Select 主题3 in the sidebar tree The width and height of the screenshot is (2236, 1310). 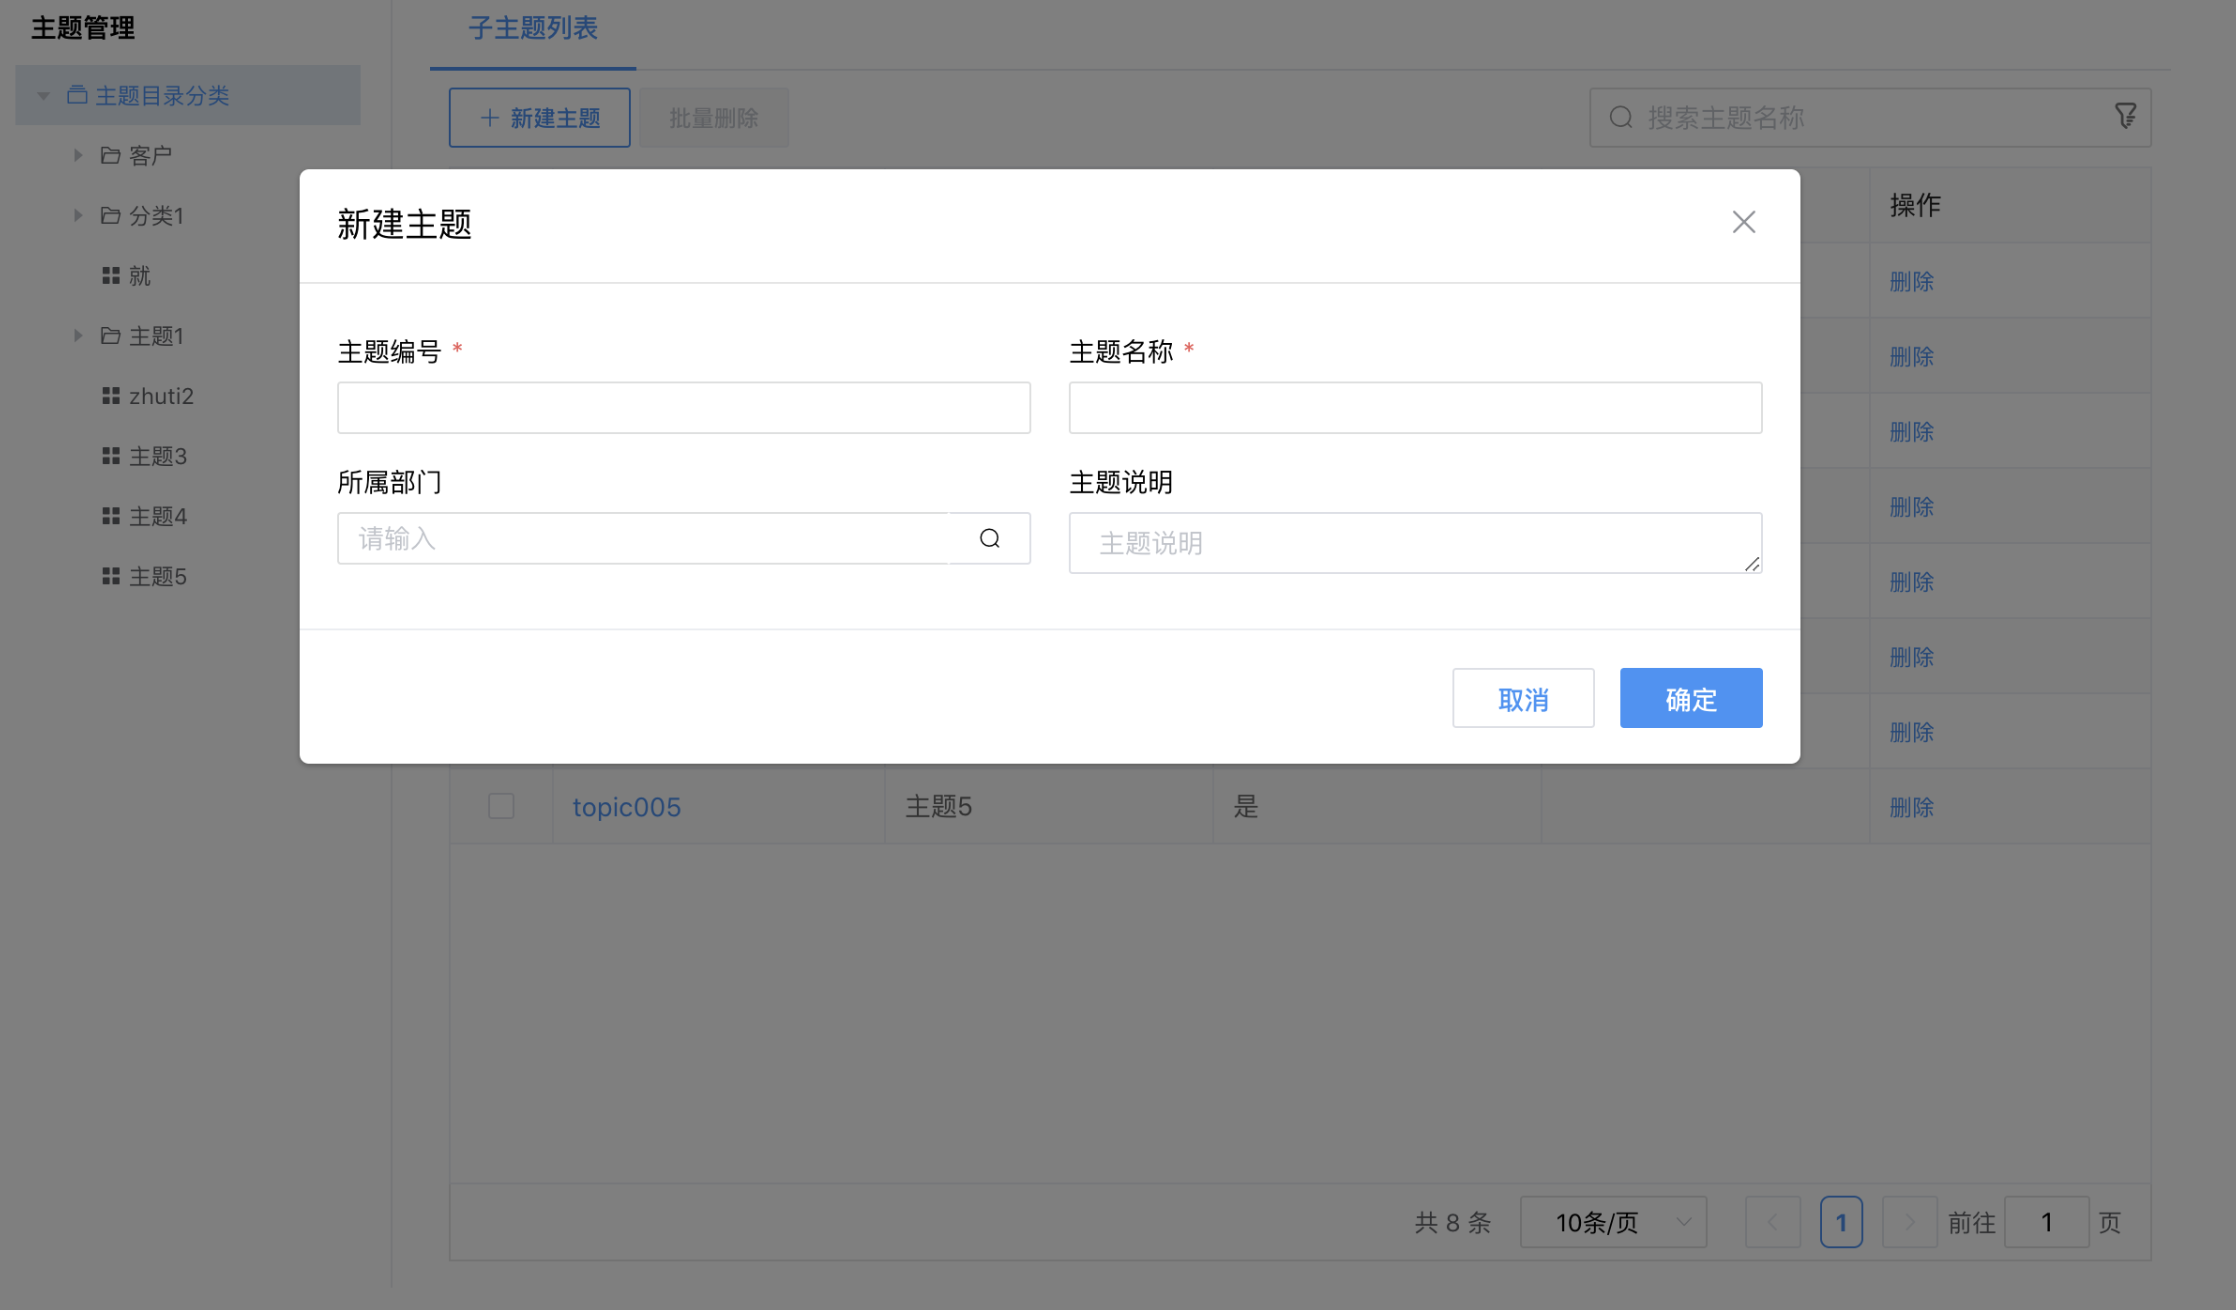(158, 456)
